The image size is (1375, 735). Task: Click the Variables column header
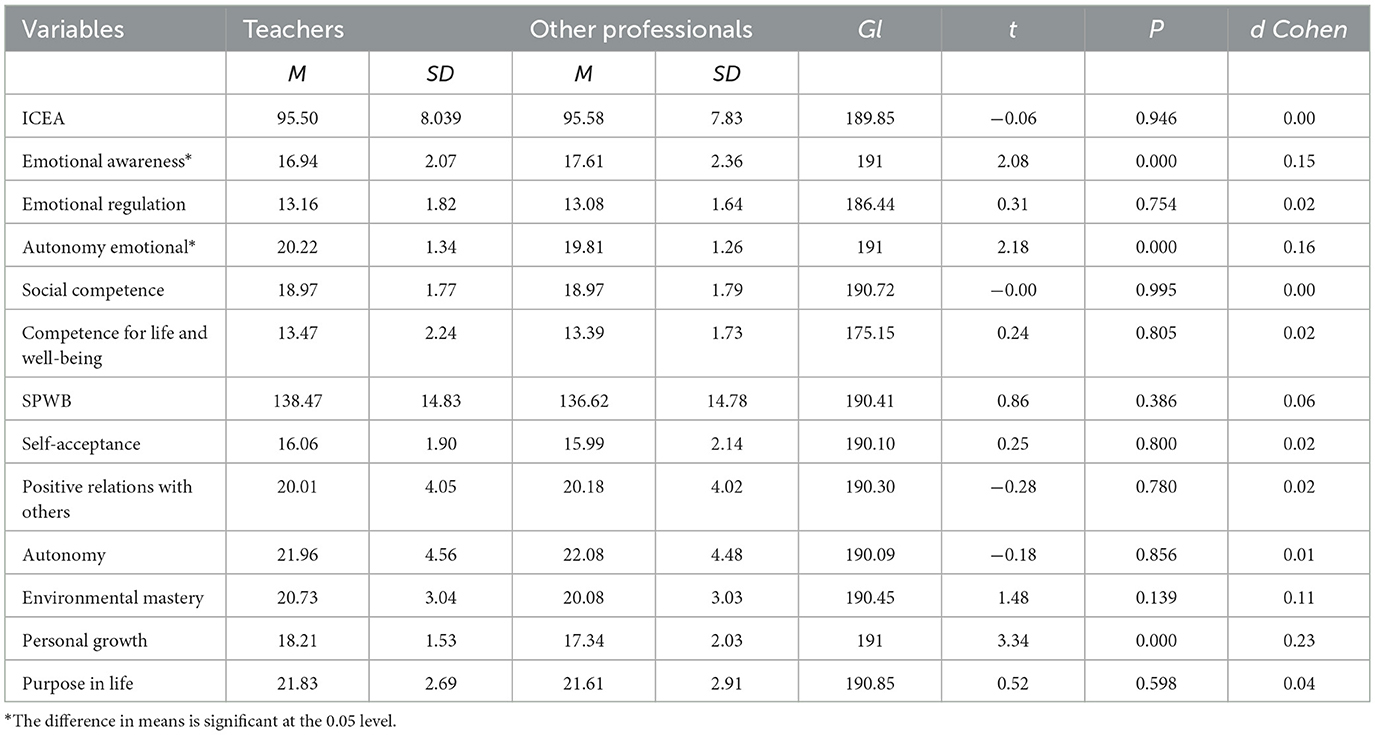[73, 29]
